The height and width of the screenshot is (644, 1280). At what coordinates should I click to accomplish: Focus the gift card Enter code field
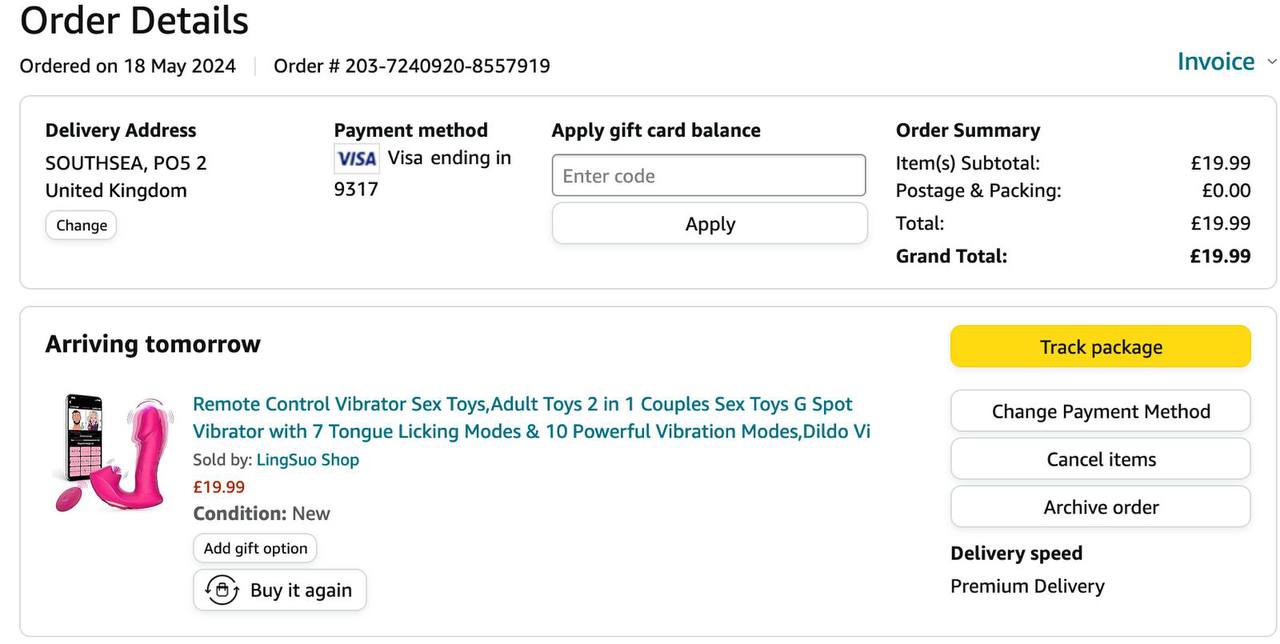click(708, 176)
